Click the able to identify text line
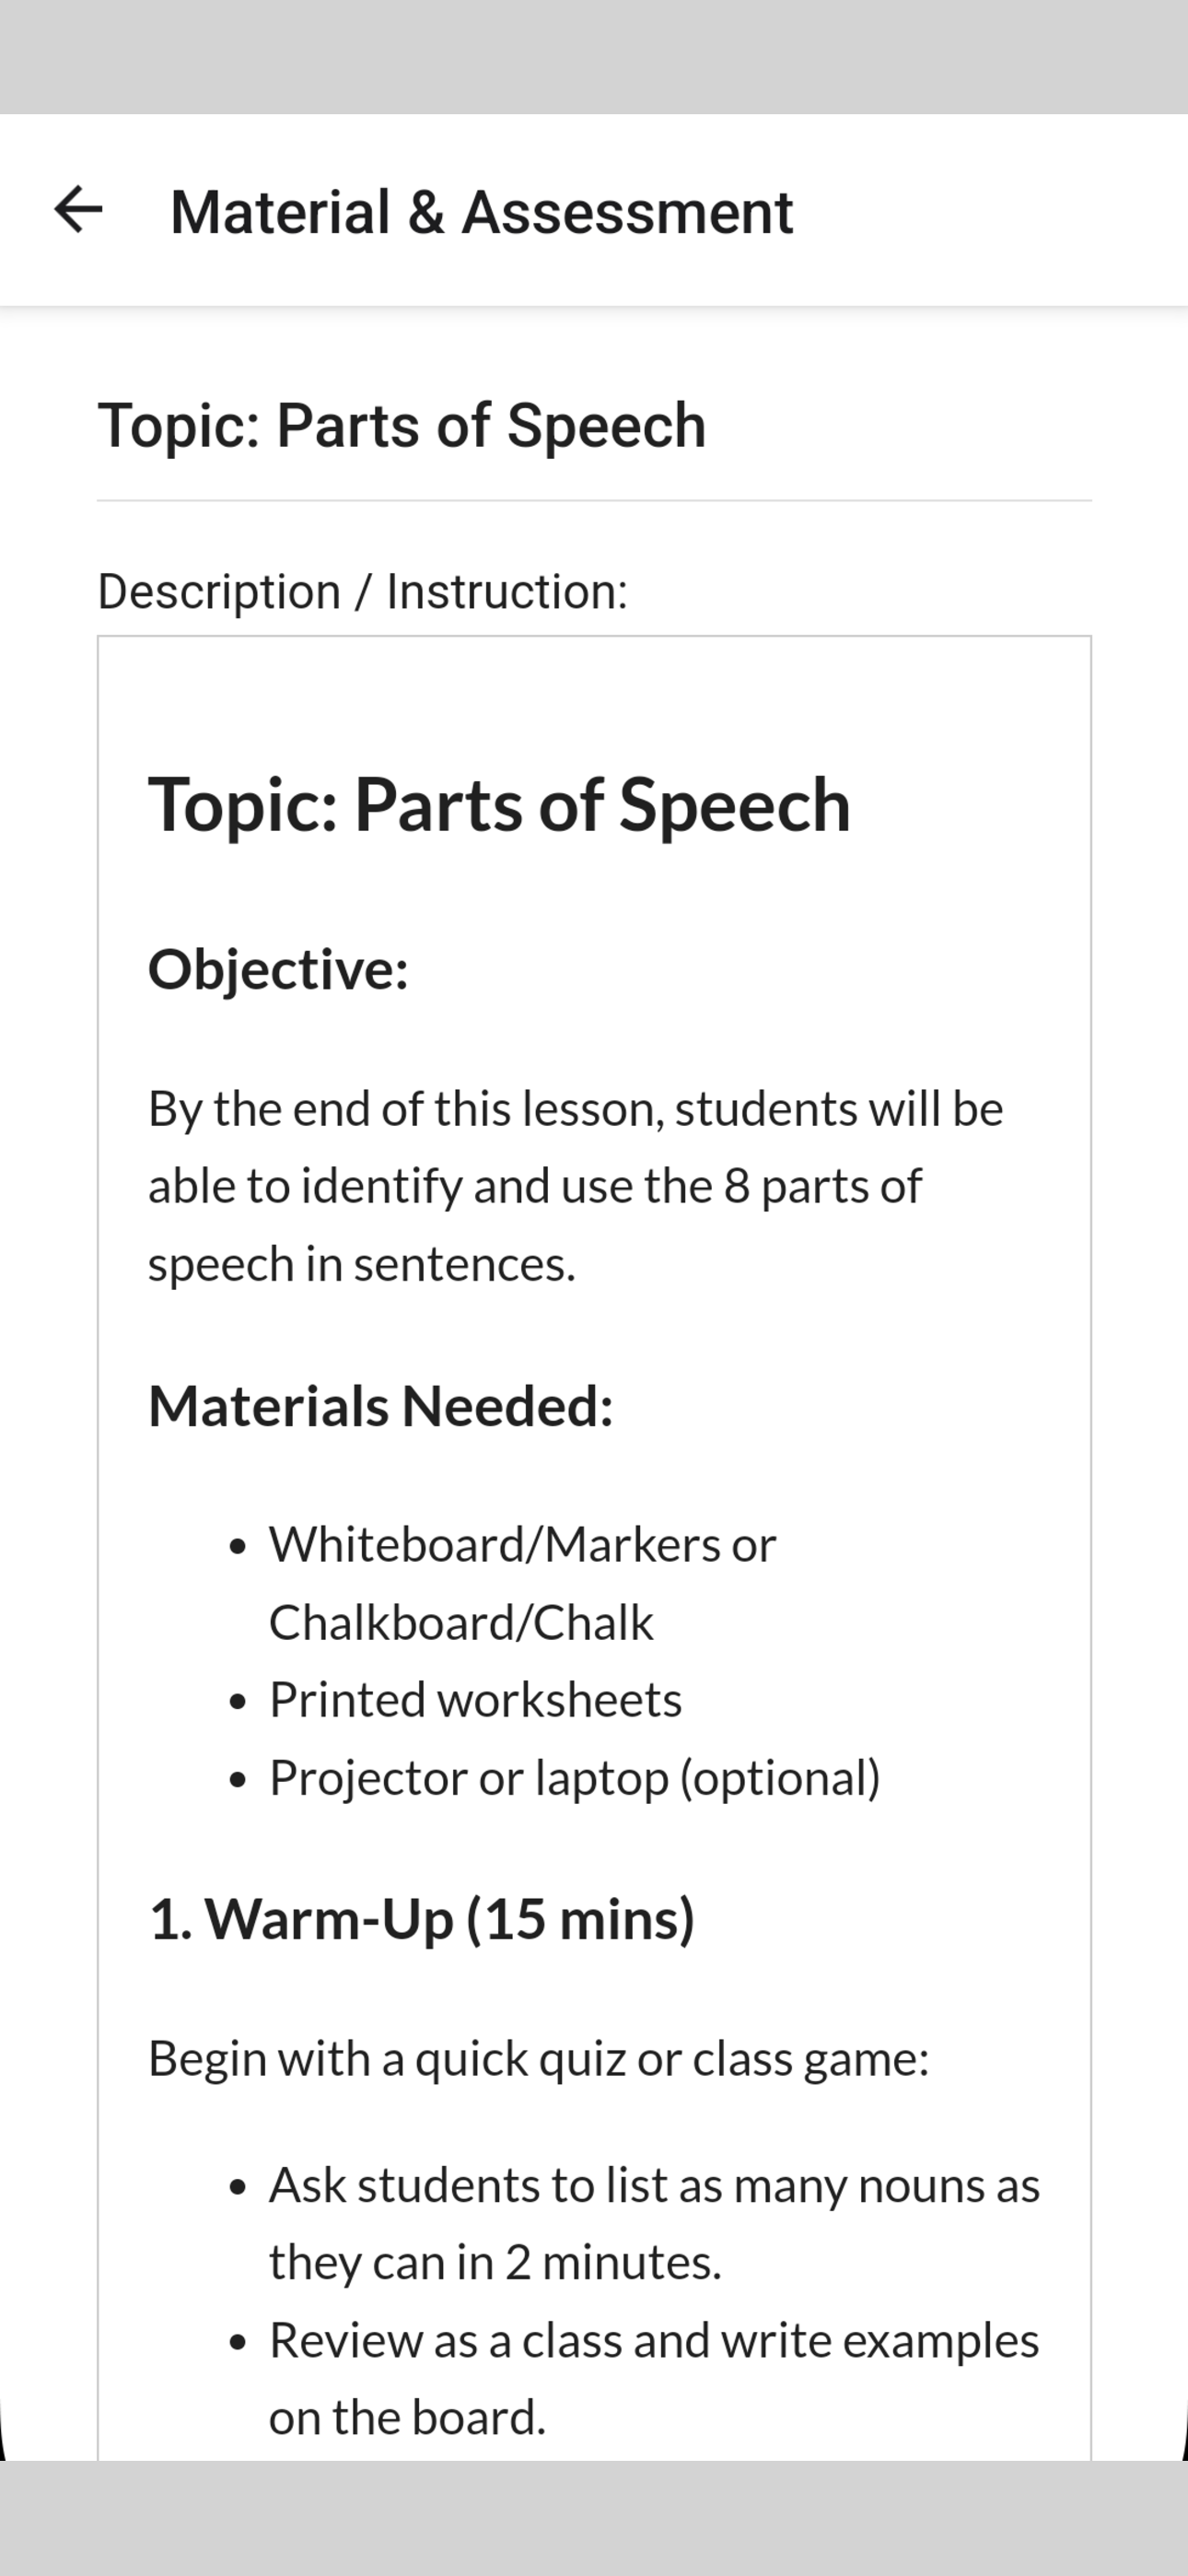This screenshot has width=1188, height=2576. coord(534,1187)
